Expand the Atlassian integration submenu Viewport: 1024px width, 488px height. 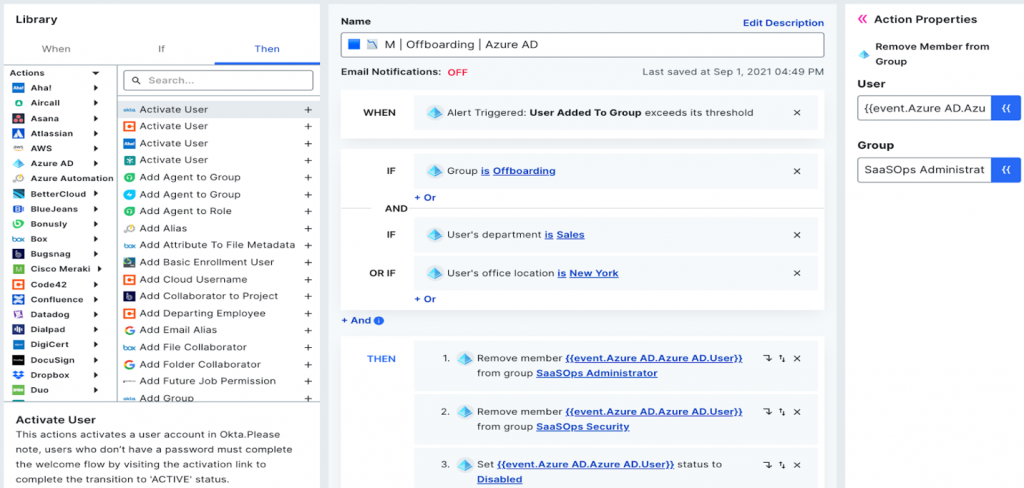point(96,133)
